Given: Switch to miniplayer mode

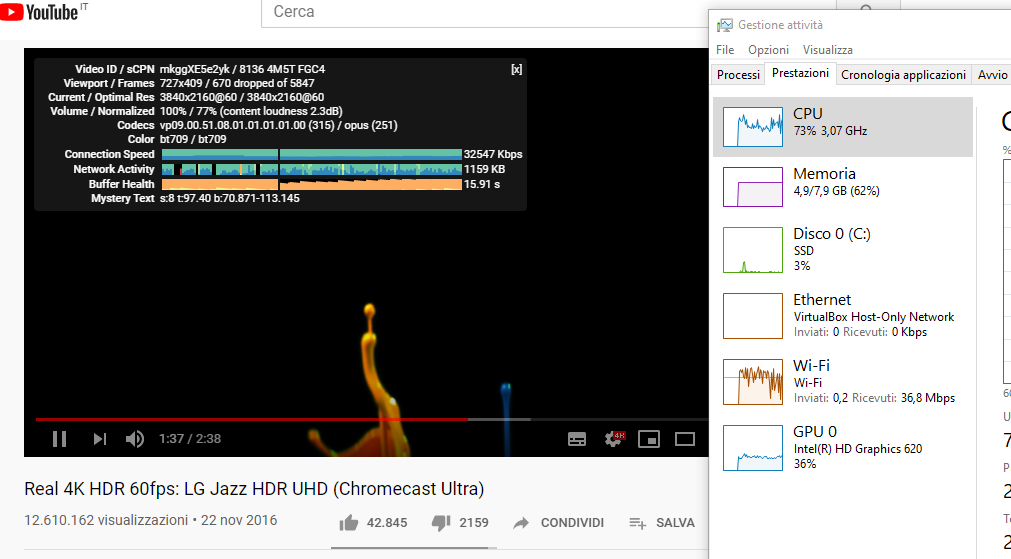Looking at the screenshot, I should (649, 439).
